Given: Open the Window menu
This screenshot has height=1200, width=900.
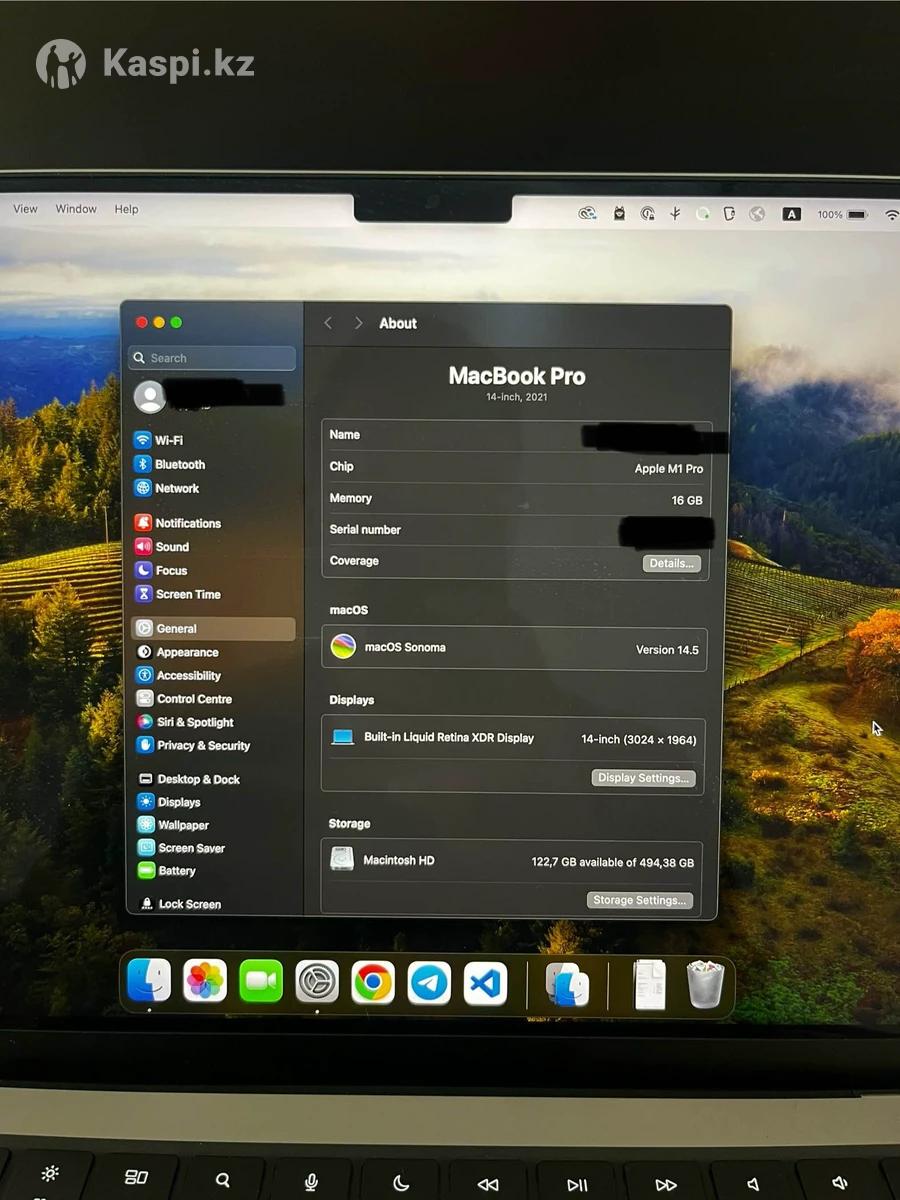Looking at the screenshot, I should pos(76,209).
